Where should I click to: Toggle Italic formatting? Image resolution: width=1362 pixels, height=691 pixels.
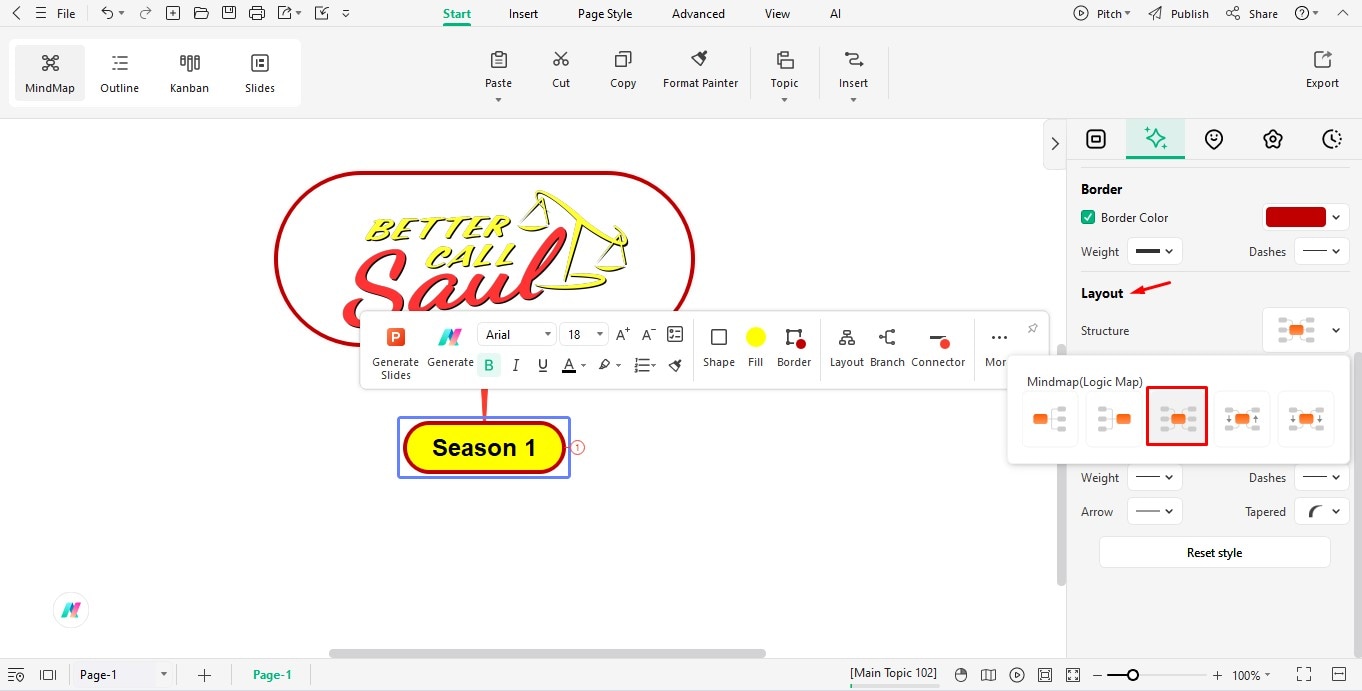[x=516, y=365]
